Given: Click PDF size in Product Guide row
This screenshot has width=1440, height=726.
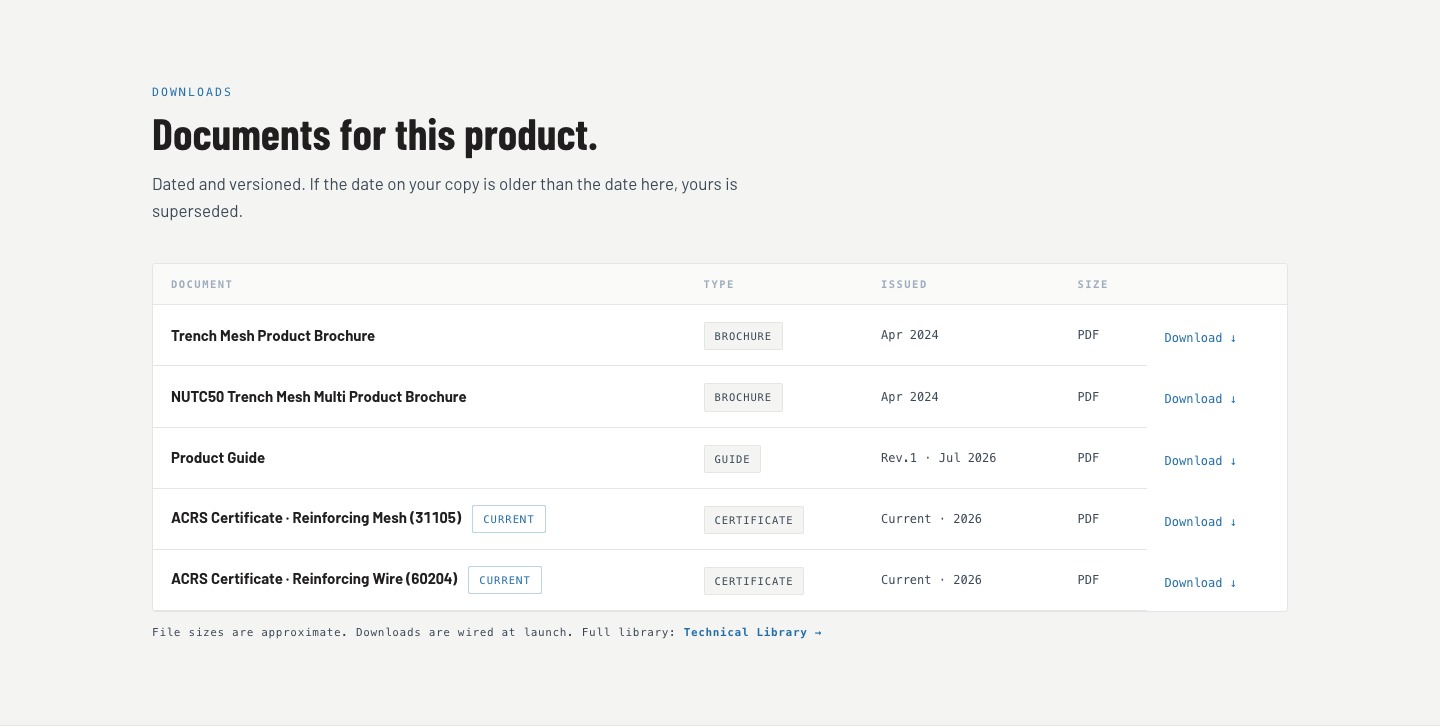Looking at the screenshot, I should (x=1088, y=458).
